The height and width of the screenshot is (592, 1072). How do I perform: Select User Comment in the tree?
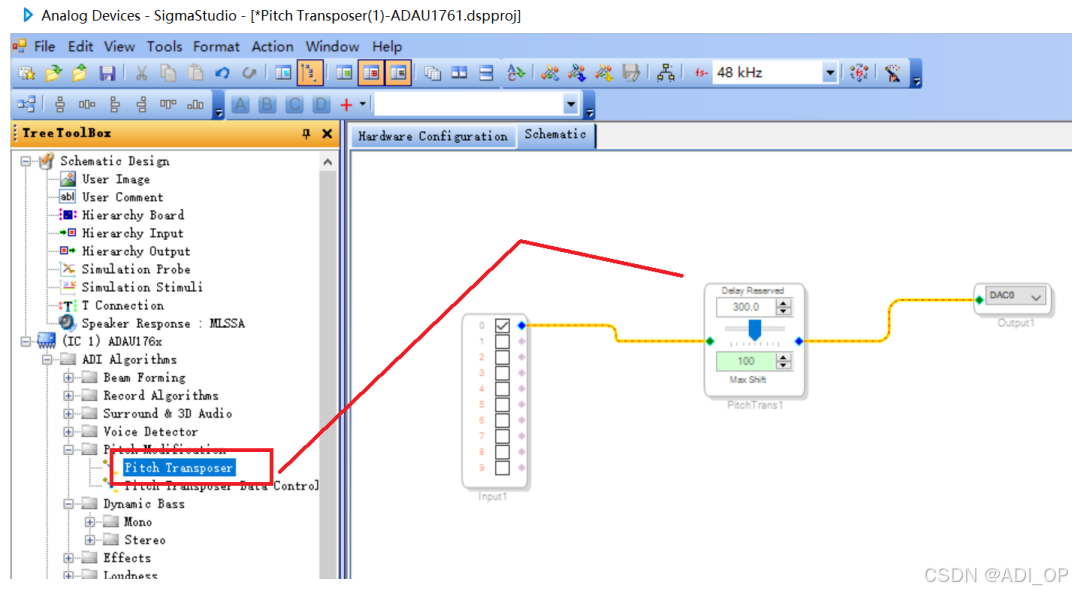[x=122, y=197]
